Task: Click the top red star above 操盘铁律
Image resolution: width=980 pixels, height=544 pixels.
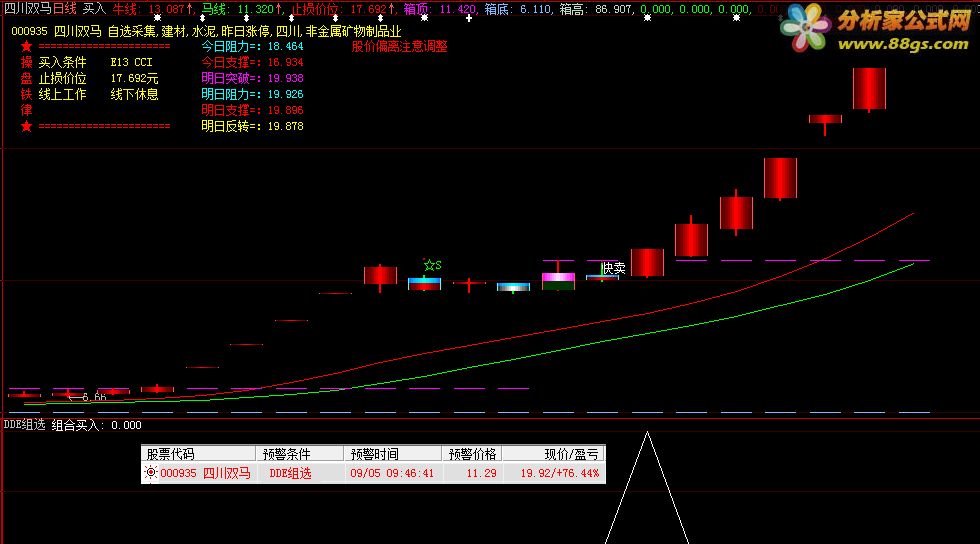Action: point(26,46)
